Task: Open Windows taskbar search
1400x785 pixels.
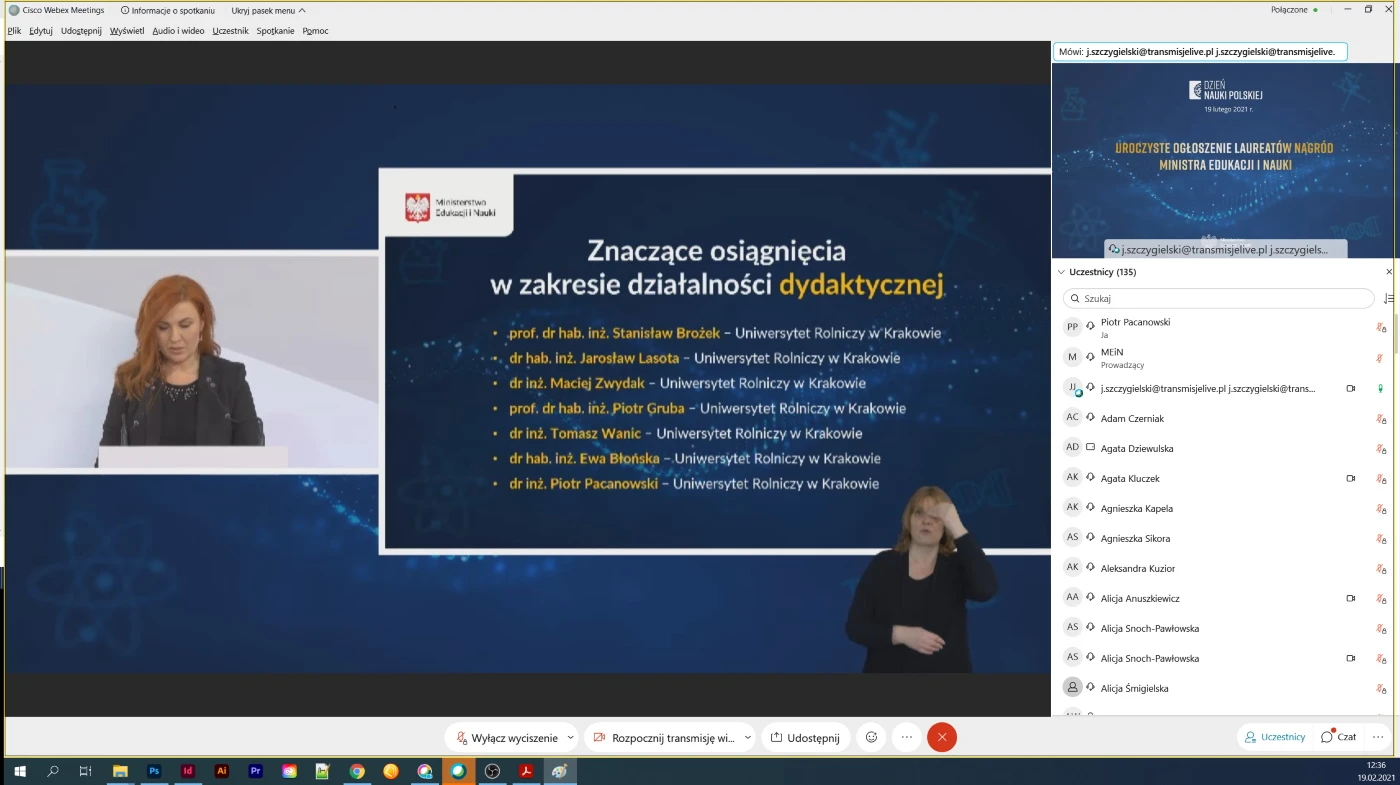Action: [53, 771]
